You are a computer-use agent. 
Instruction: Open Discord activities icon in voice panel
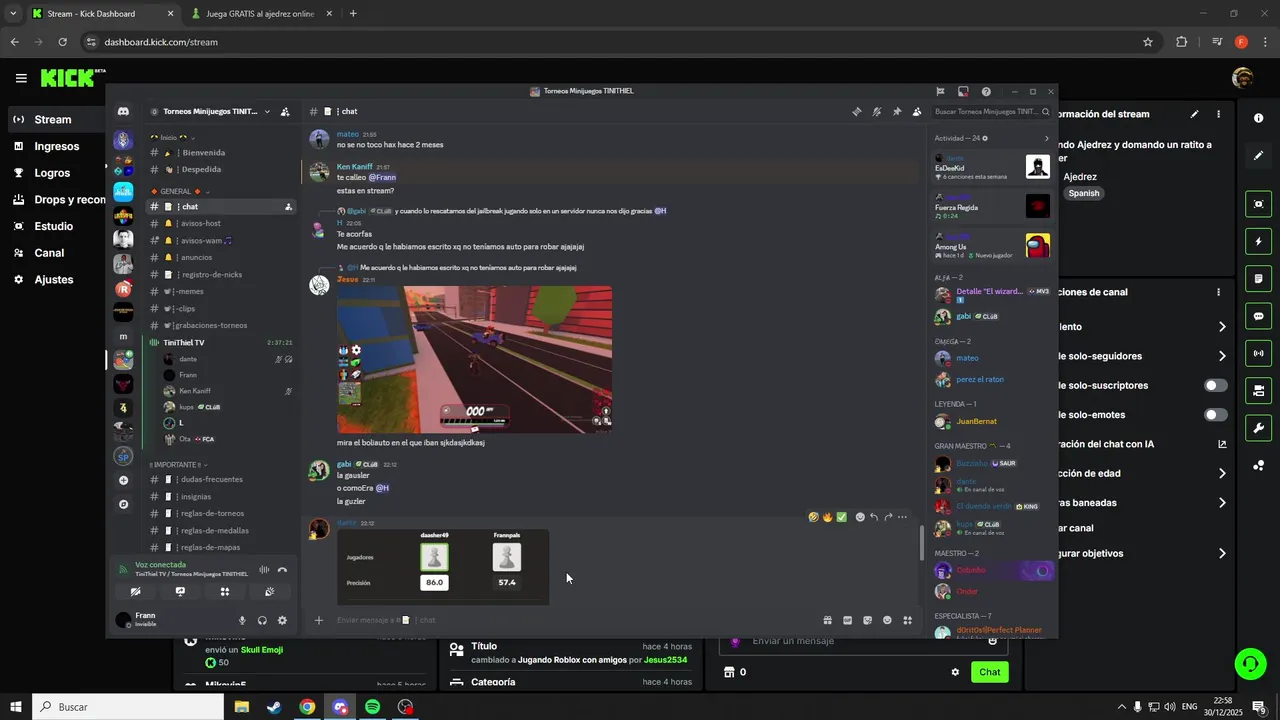(x=225, y=592)
